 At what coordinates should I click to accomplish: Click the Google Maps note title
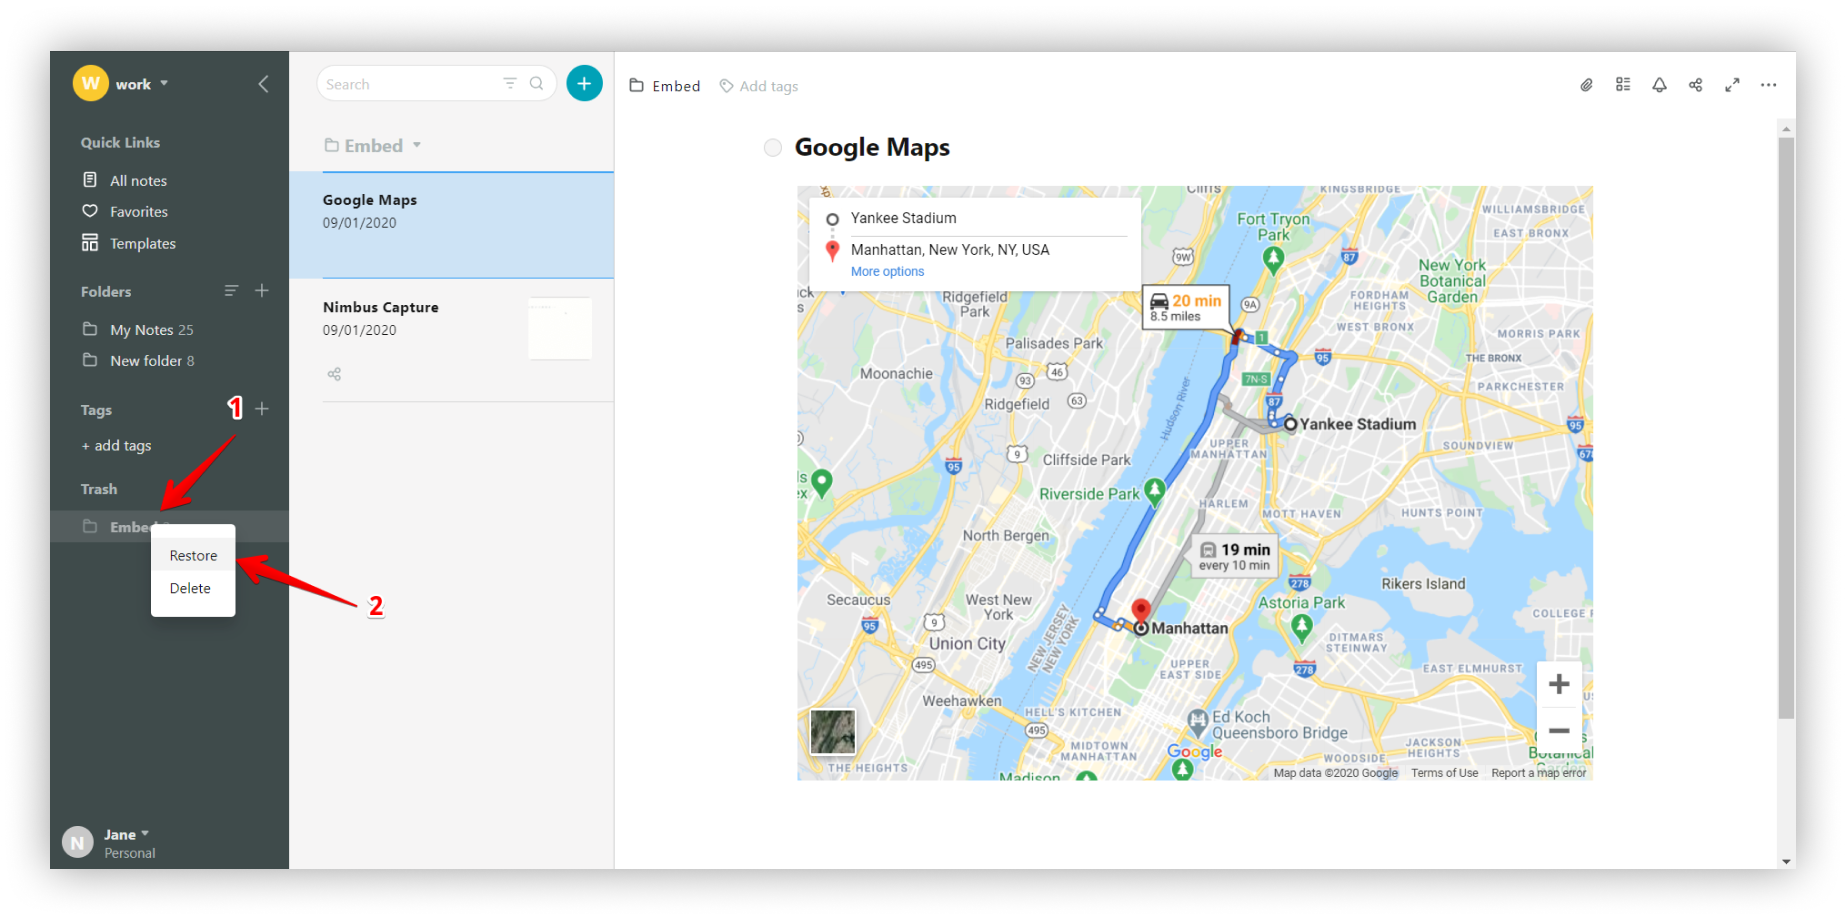pos(872,148)
